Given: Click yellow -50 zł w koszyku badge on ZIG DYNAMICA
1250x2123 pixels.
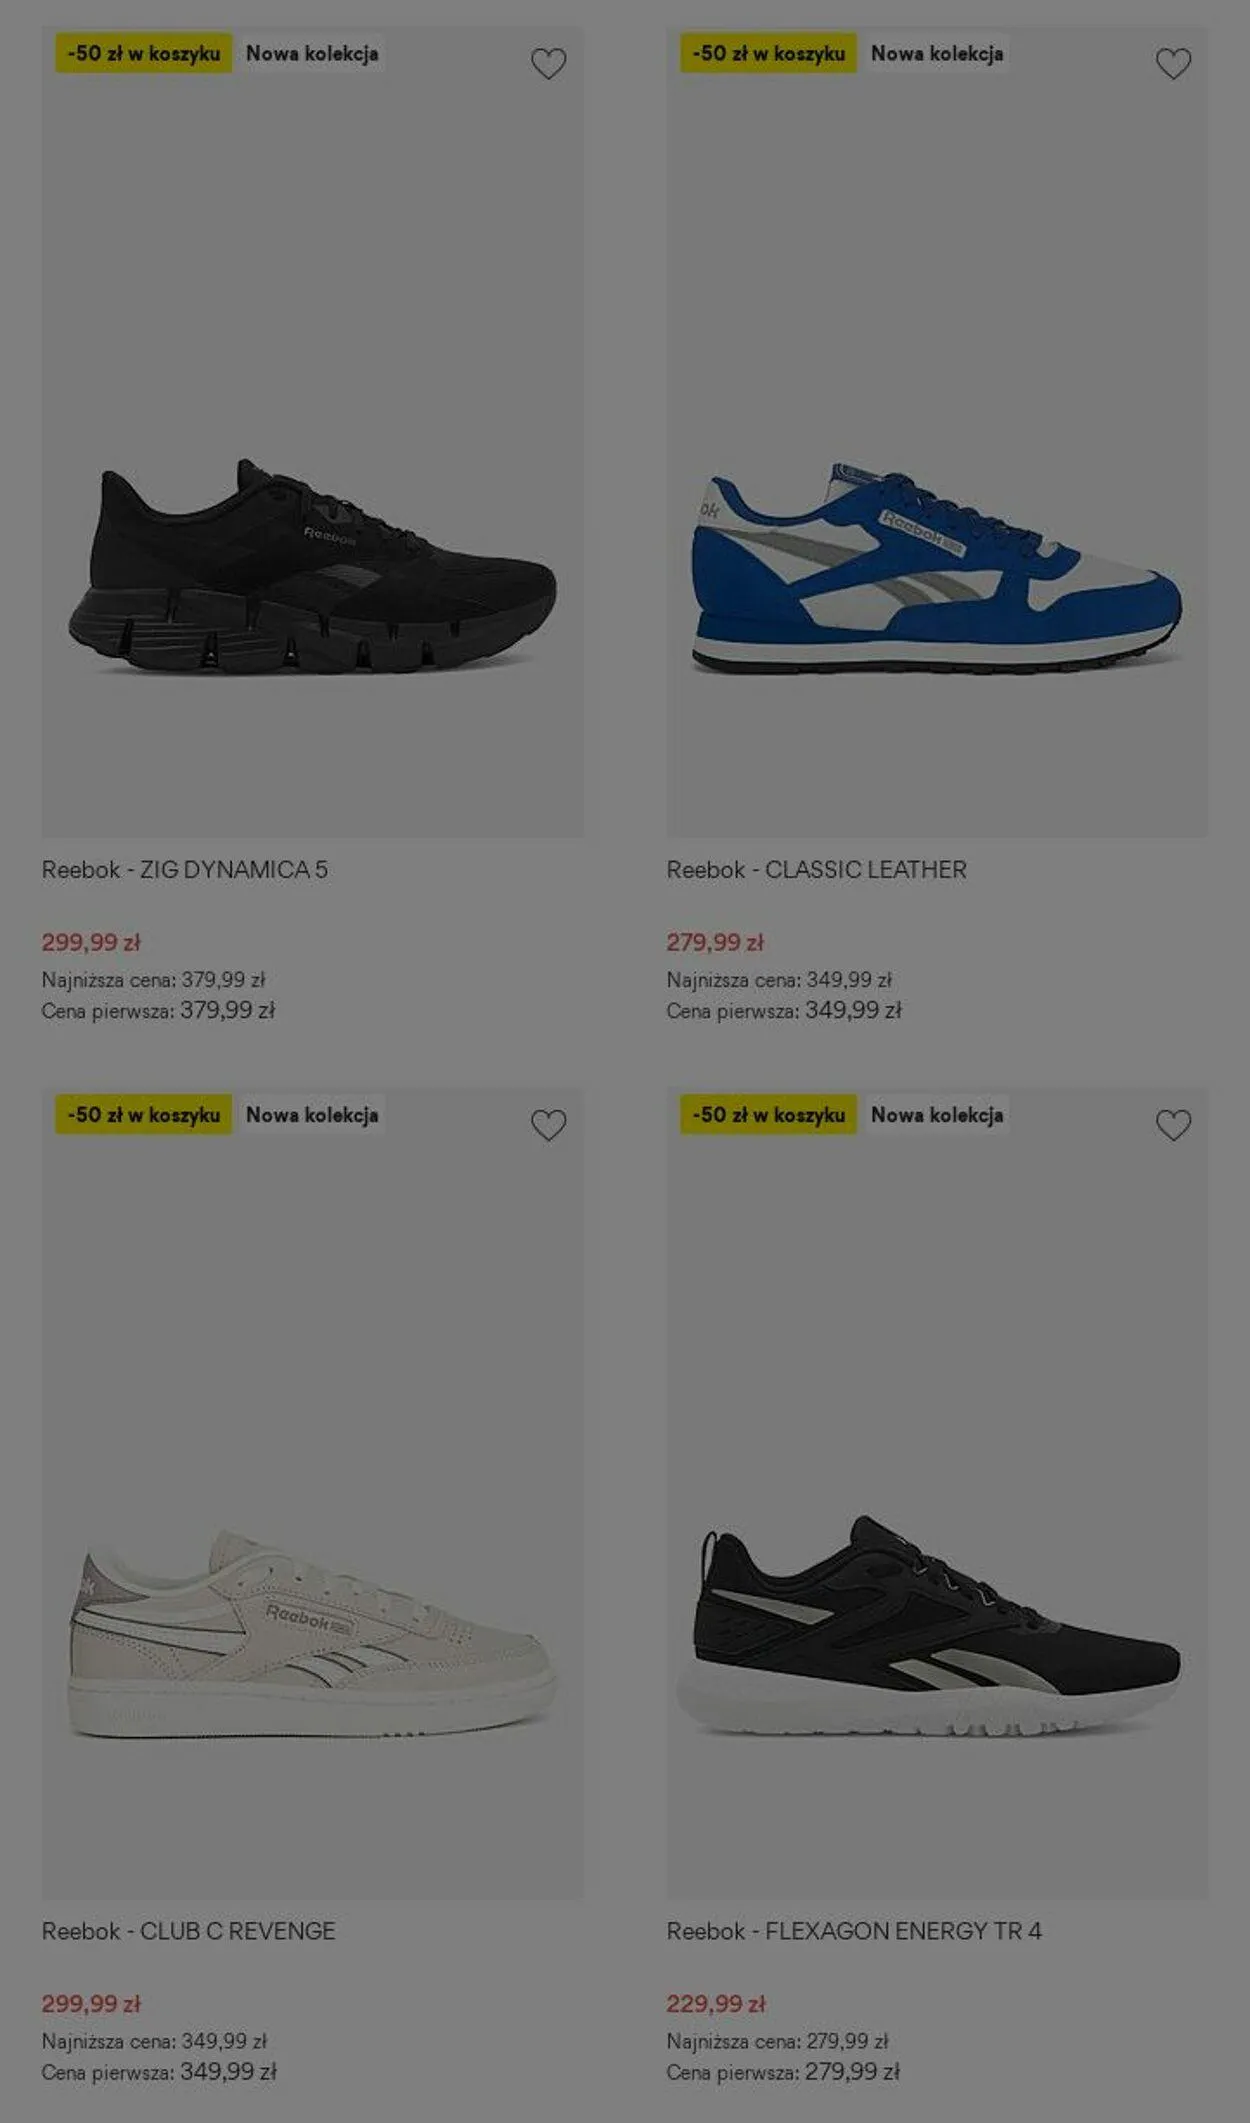Looking at the screenshot, I should (x=144, y=53).
